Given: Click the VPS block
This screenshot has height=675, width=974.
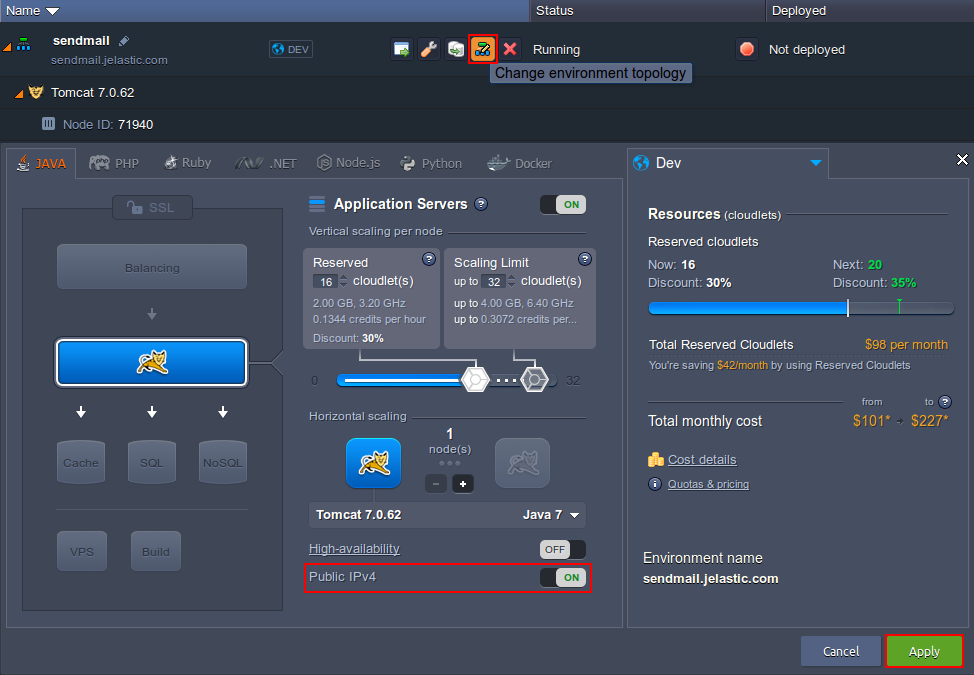Looking at the screenshot, I should tap(82, 551).
